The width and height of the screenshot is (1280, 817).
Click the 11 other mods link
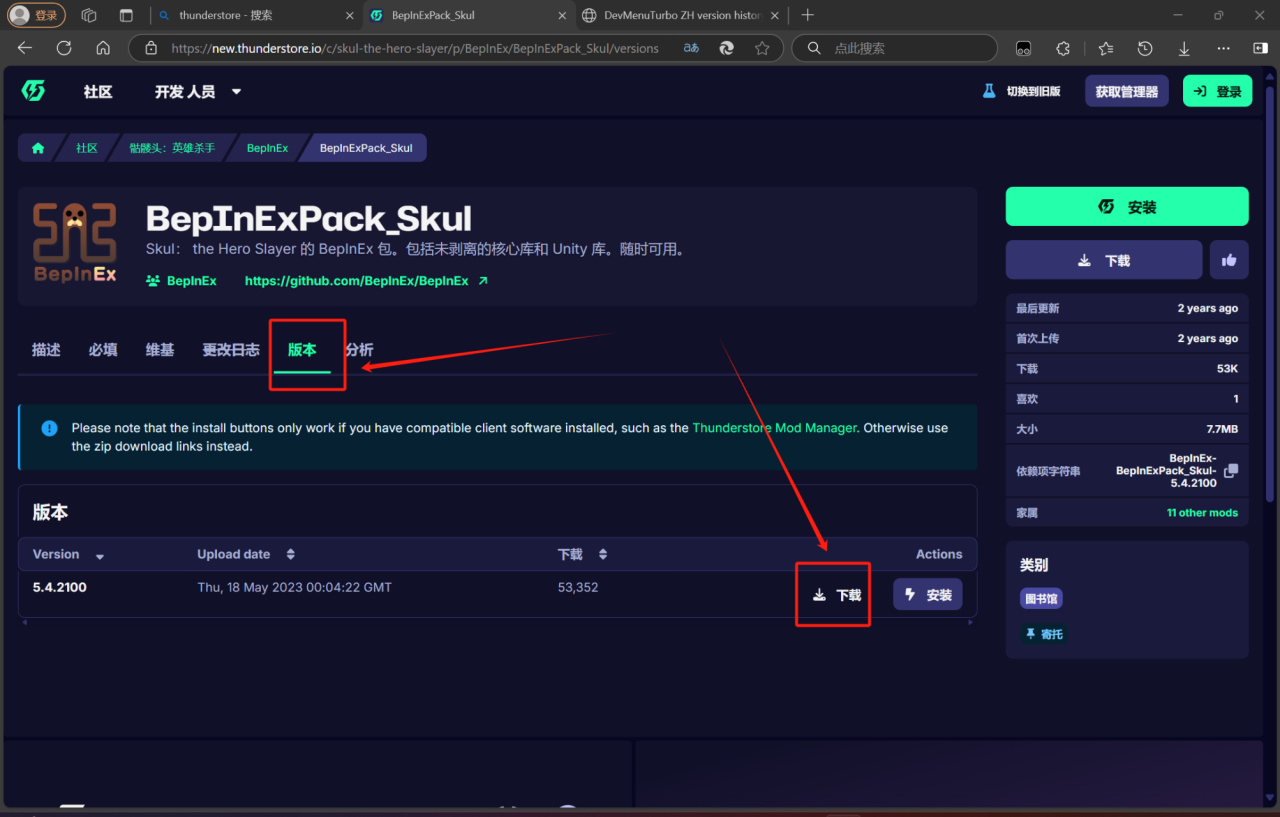(1202, 513)
